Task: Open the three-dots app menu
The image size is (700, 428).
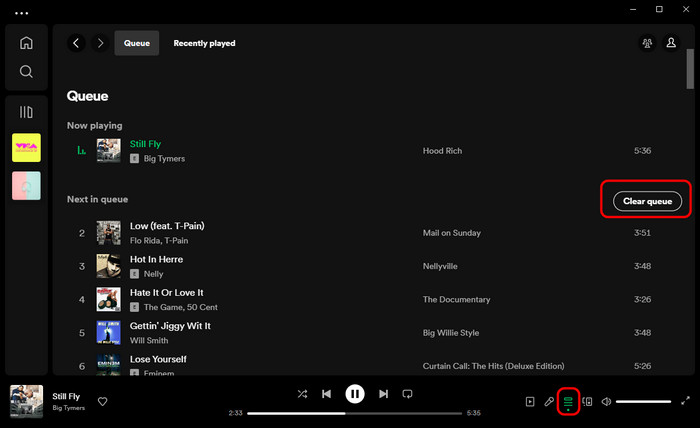Action: [x=21, y=13]
